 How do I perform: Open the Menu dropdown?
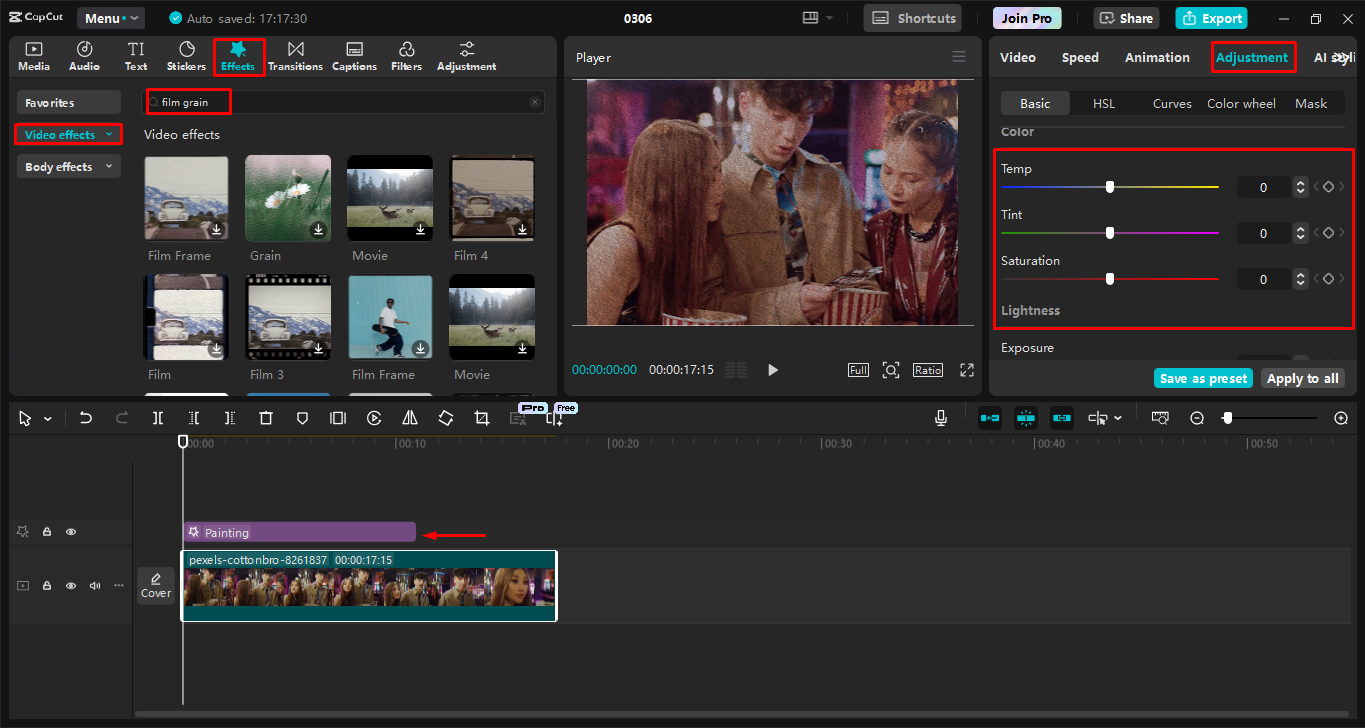(111, 18)
